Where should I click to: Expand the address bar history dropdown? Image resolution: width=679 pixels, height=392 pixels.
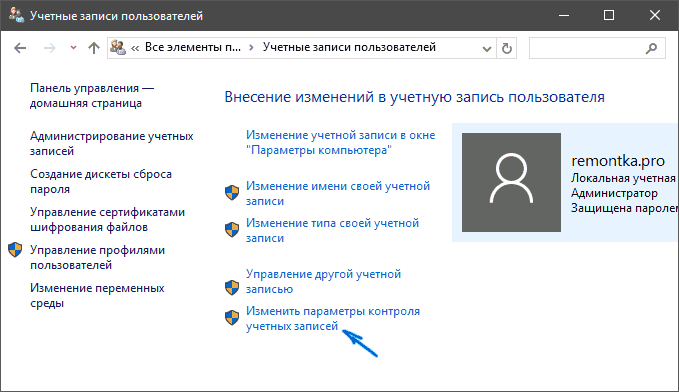click(487, 49)
